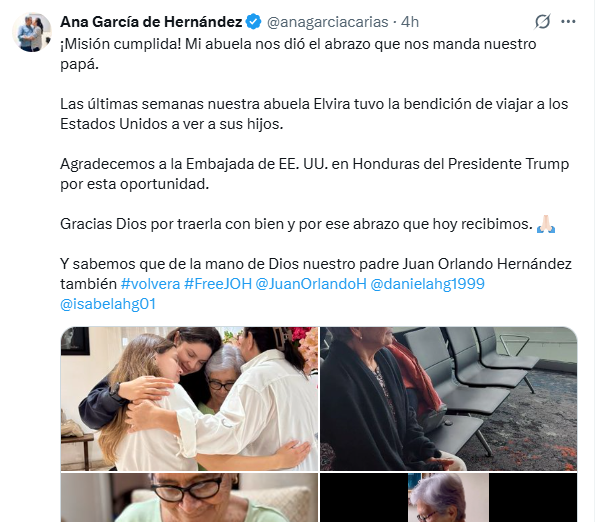Click the blue verified badge
The image size is (603, 522).
click(253, 22)
